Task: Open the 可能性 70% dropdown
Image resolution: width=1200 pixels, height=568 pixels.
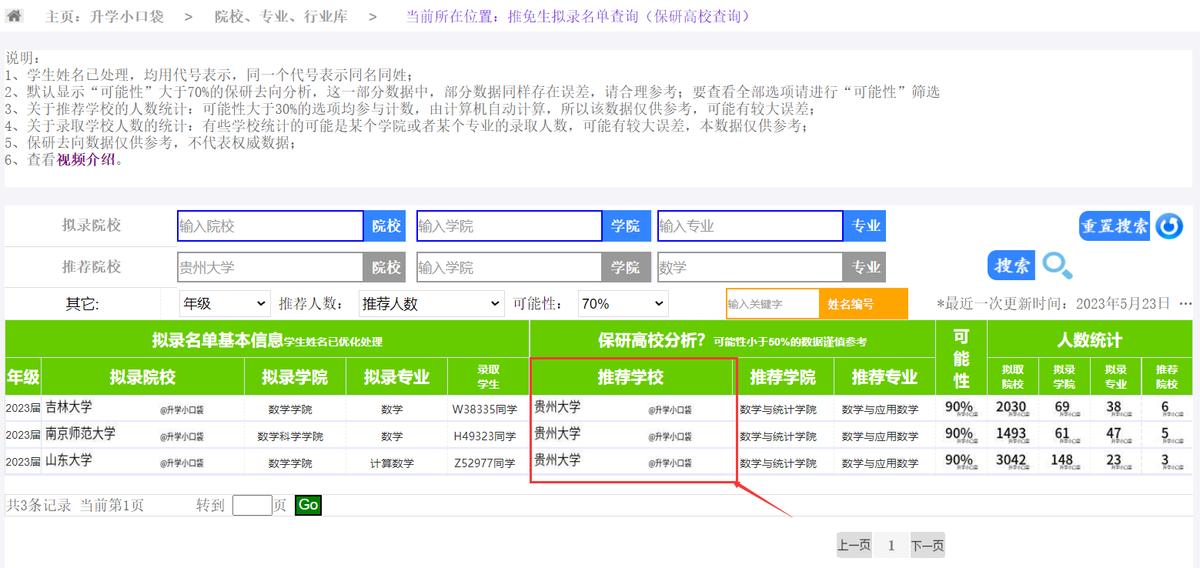Action: (622, 303)
